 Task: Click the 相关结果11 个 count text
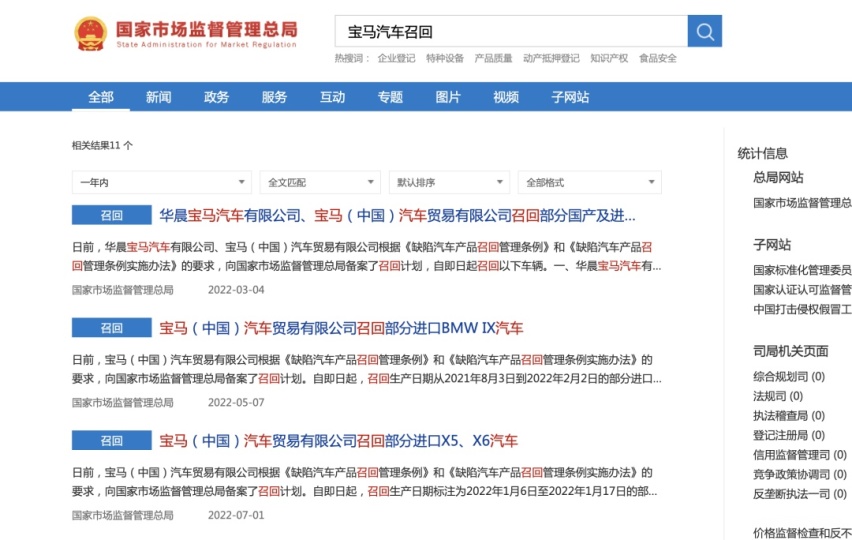pos(102,145)
